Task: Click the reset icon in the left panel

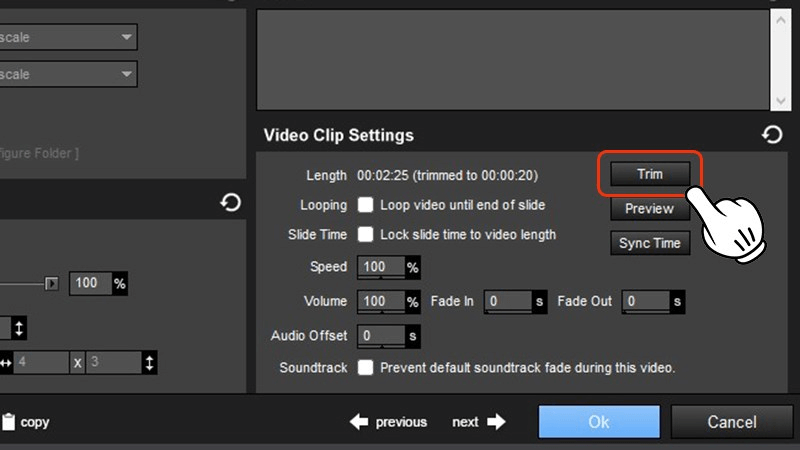Action: point(230,203)
